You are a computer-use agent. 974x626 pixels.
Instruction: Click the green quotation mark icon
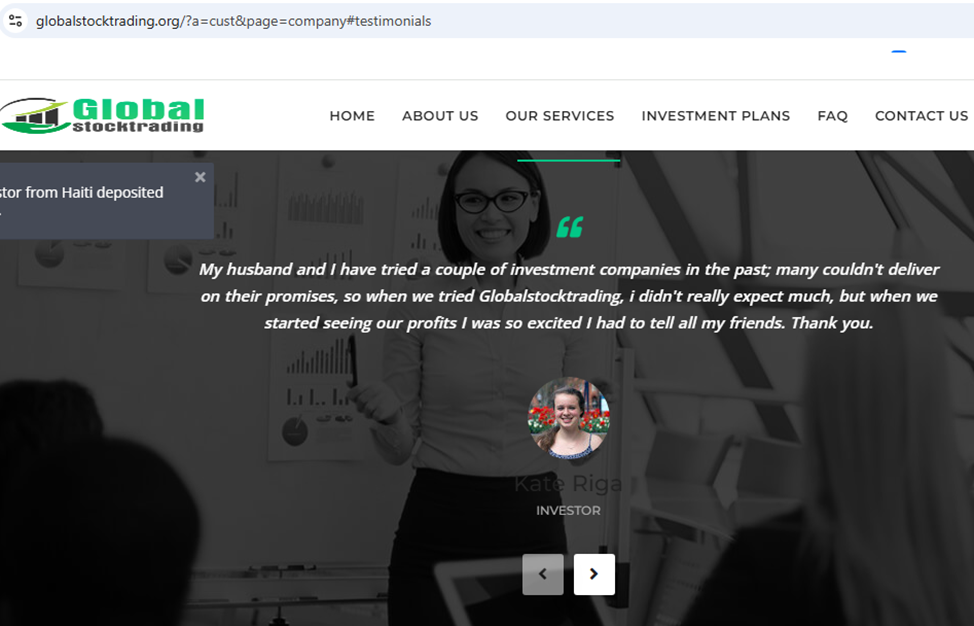pyautogui.click(x=570, y=227)
